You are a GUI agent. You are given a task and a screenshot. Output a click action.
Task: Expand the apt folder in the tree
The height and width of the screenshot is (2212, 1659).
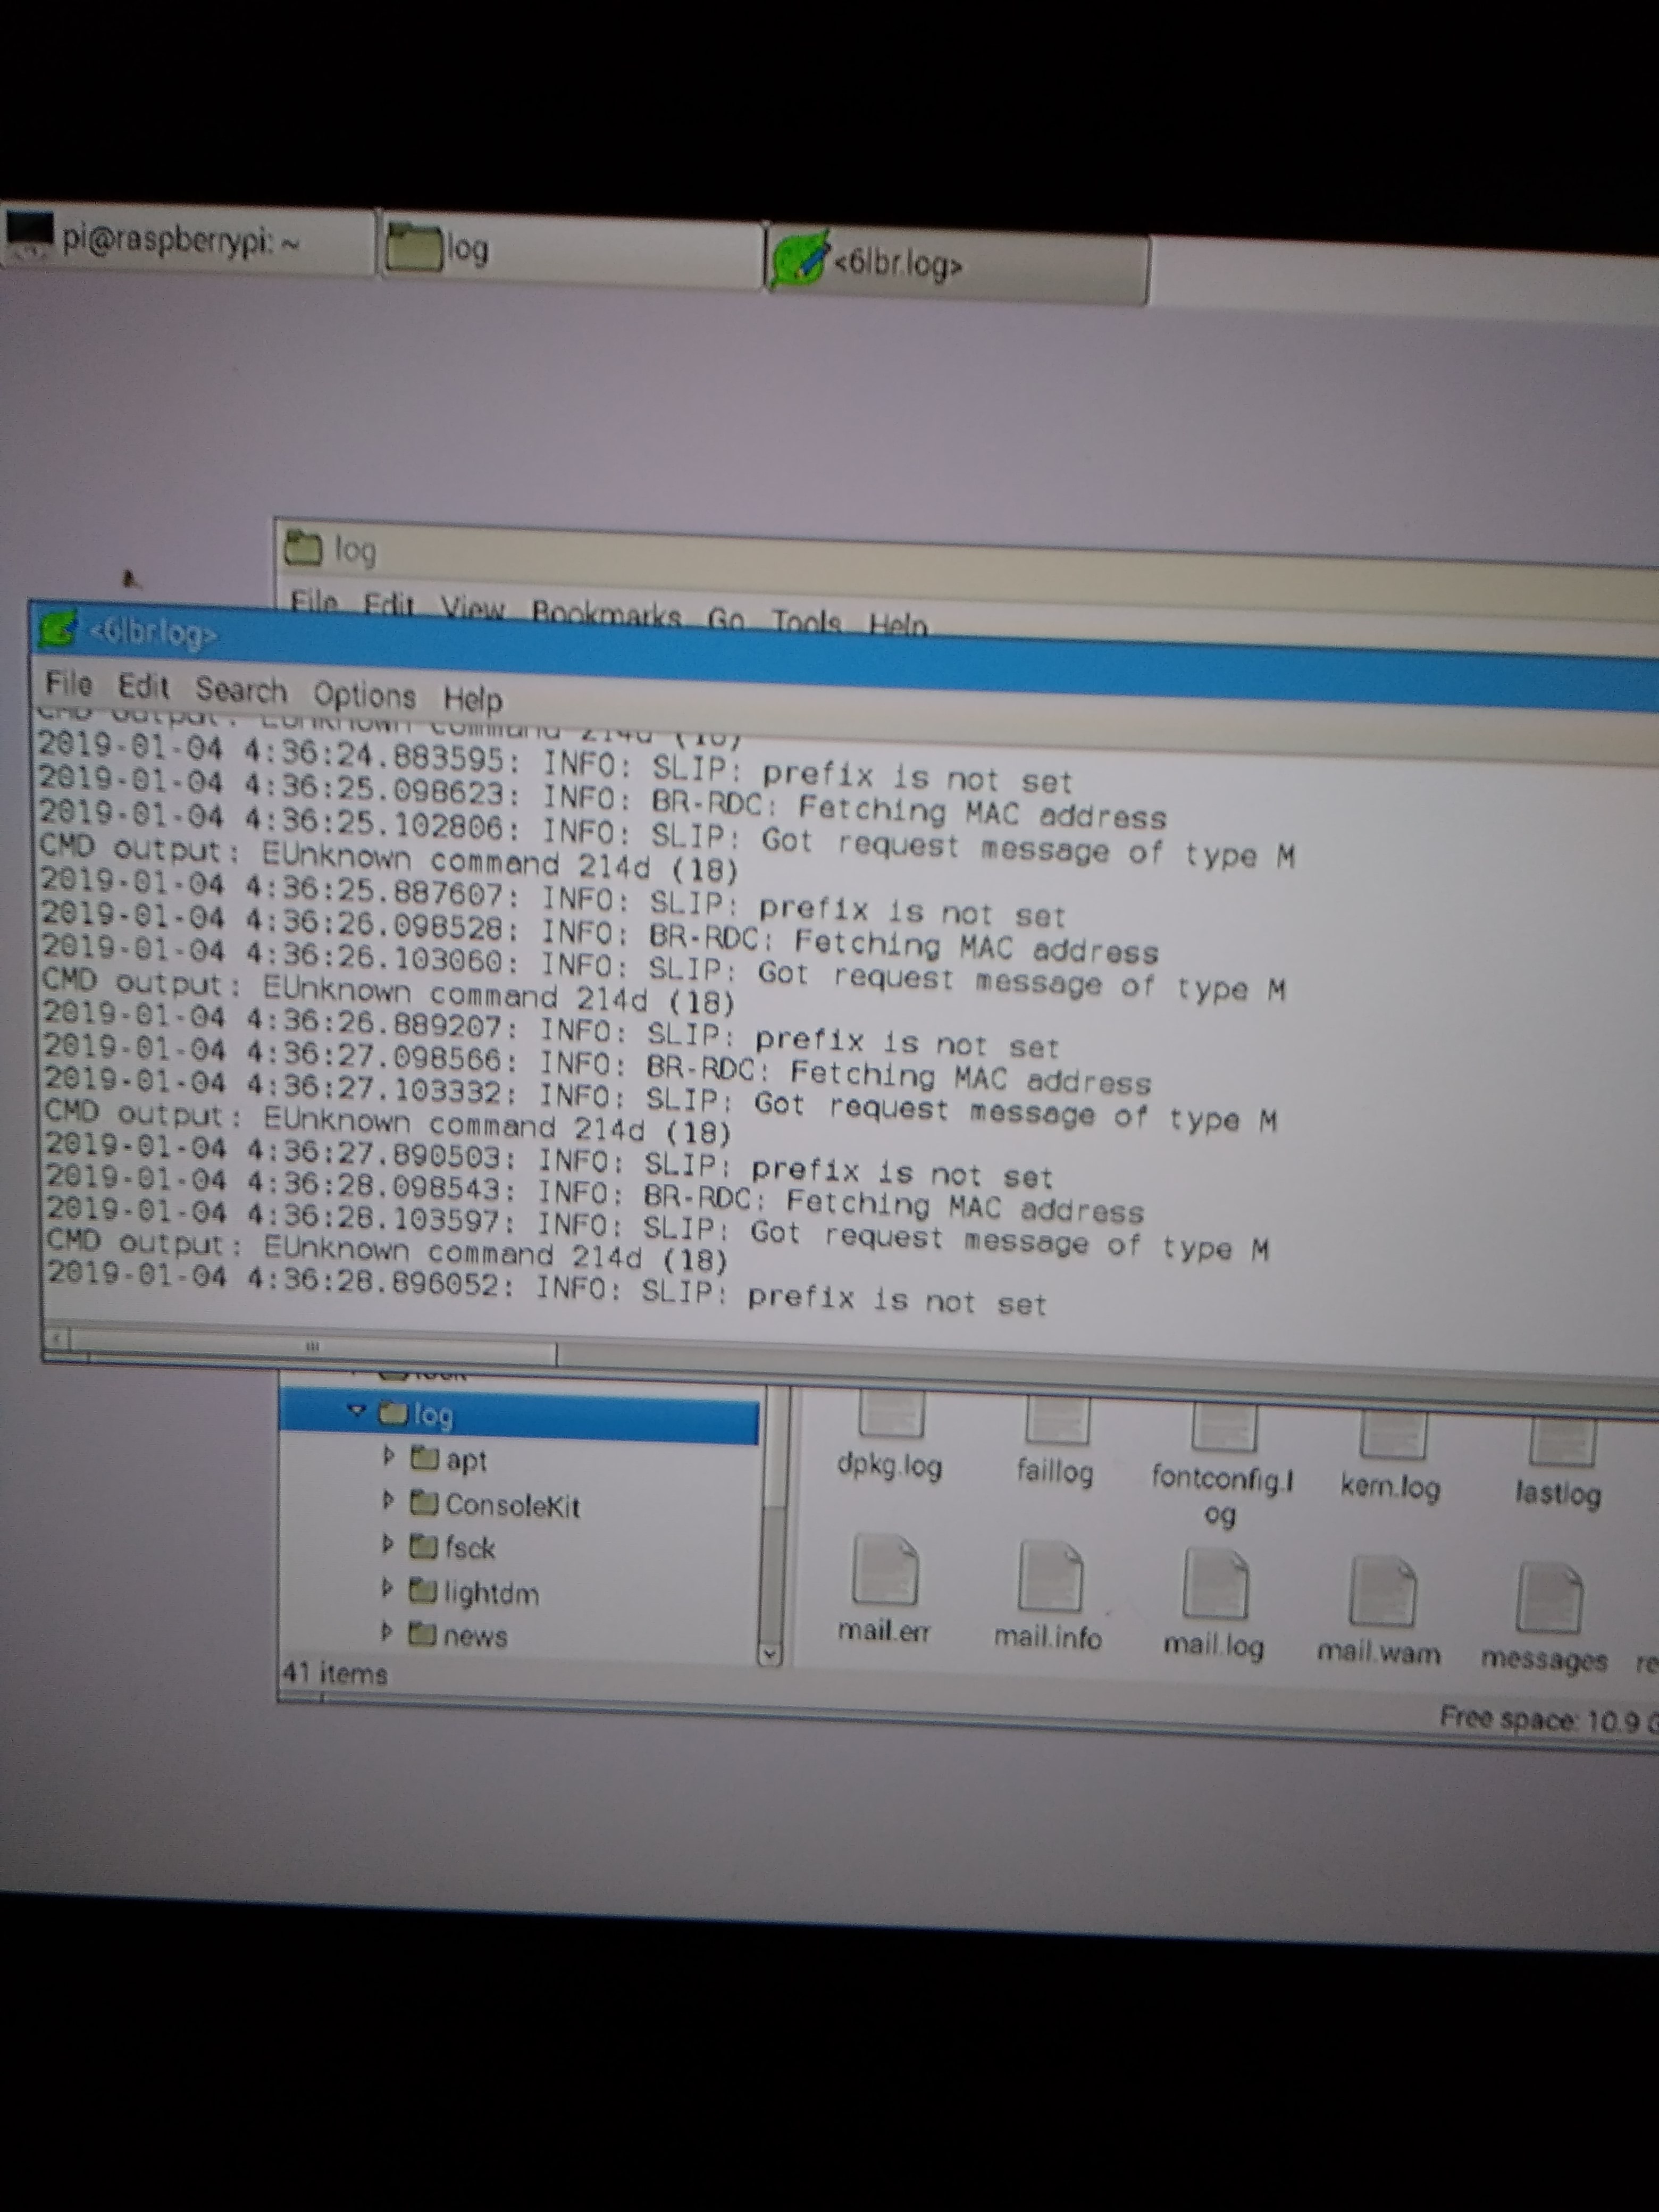tap(388, 1456)
